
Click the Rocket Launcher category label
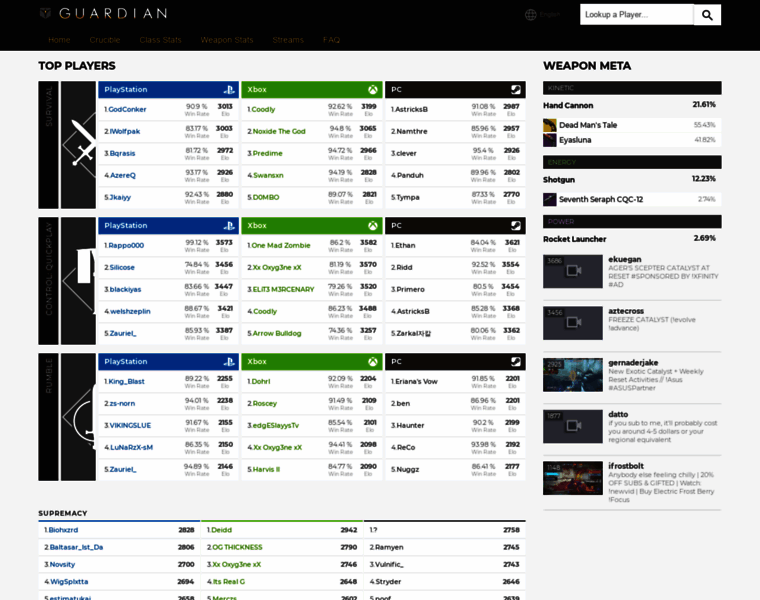[x=574, y=239]
